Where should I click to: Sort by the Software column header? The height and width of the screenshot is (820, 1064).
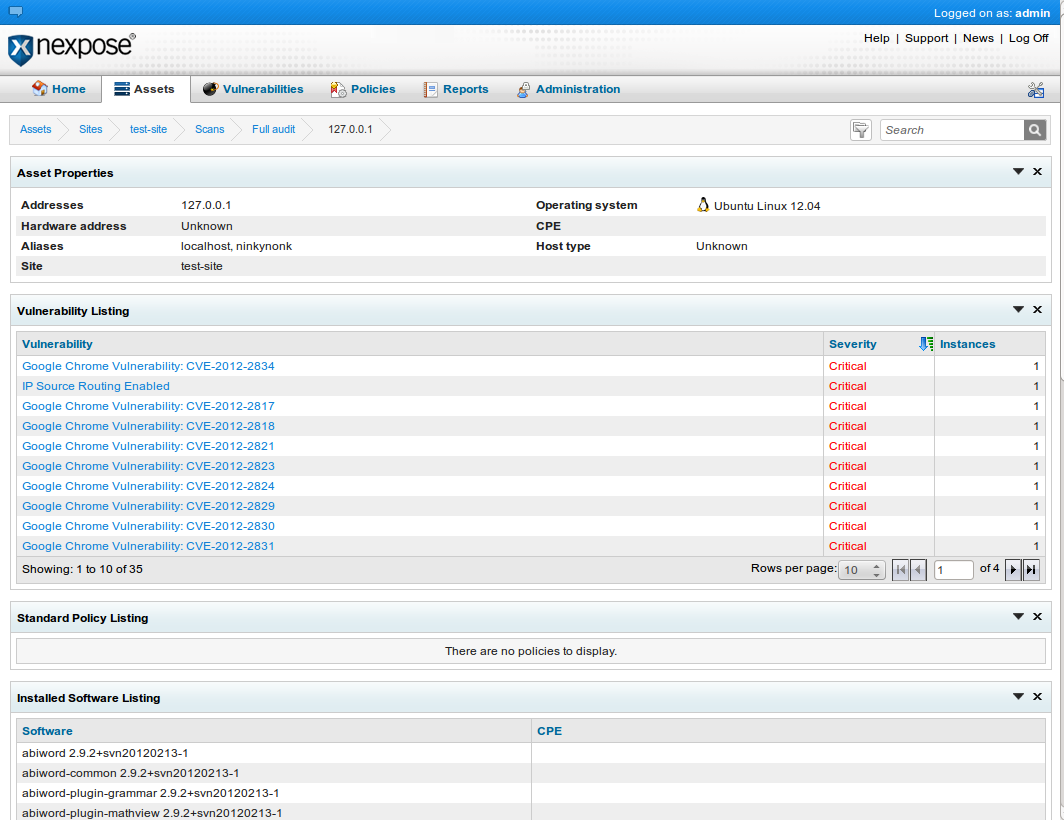coord(47,731)
